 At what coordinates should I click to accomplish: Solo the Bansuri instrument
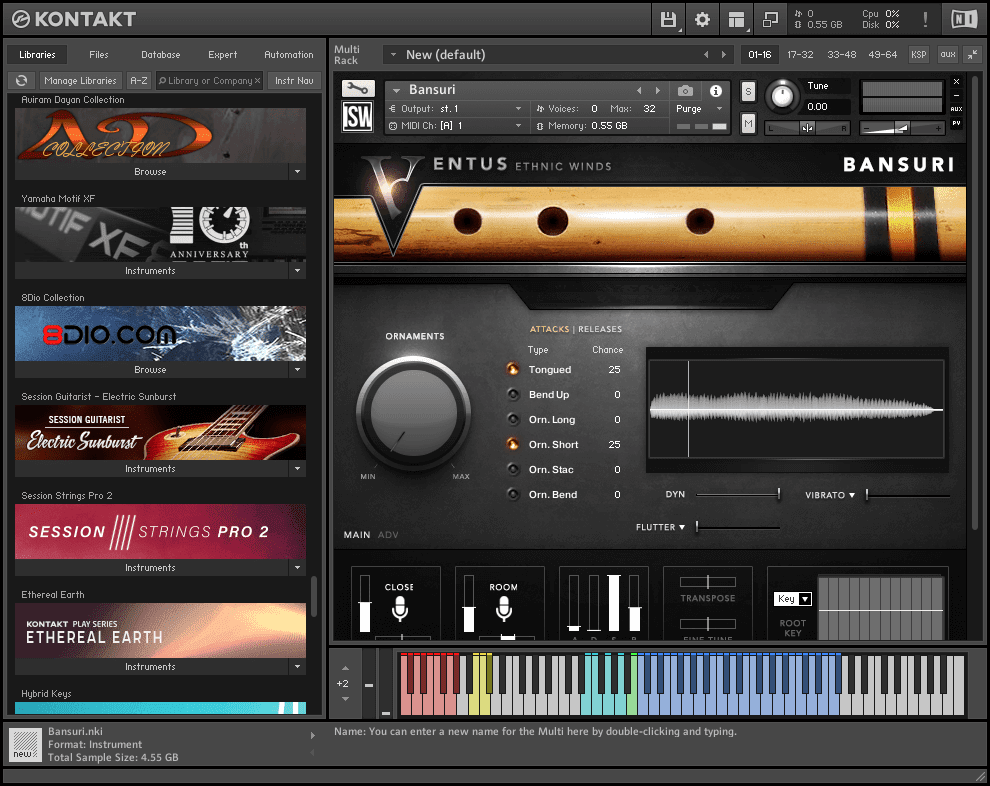click(x=748, y=92)
